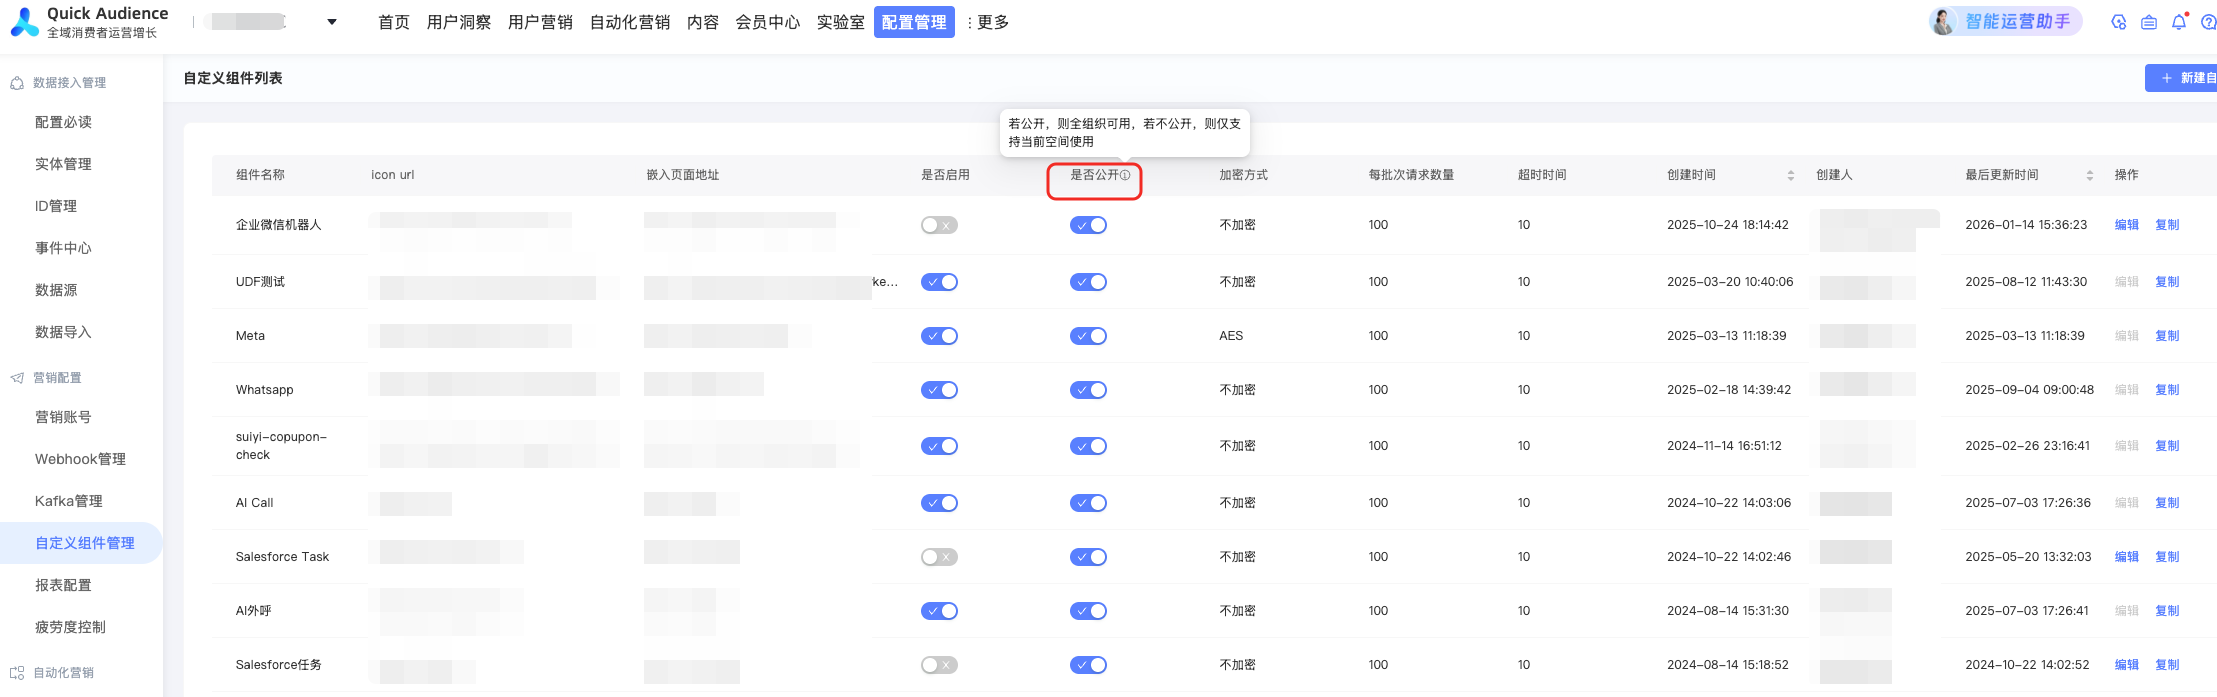This screenshot has height=697, width=2217.
Task: Toggle Whatsapp 是否启用 switch
Action: point(939,390)
